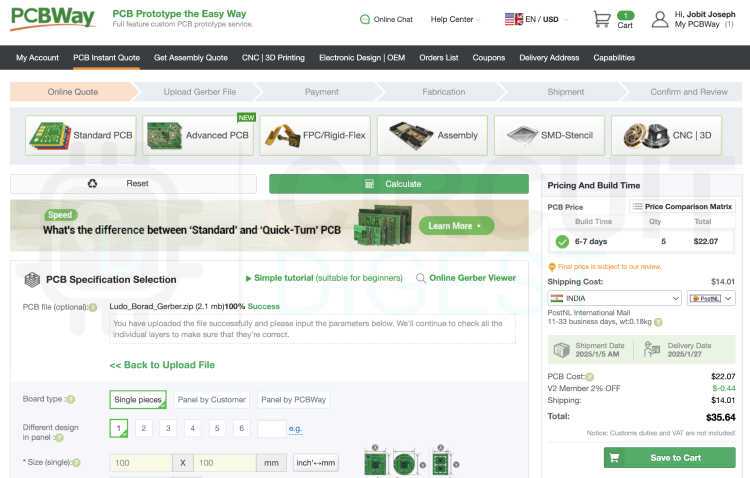This screenshot has width=750, height=478.
Task: Click the help icon next to Board type
Action: click(x=71, y=400)
